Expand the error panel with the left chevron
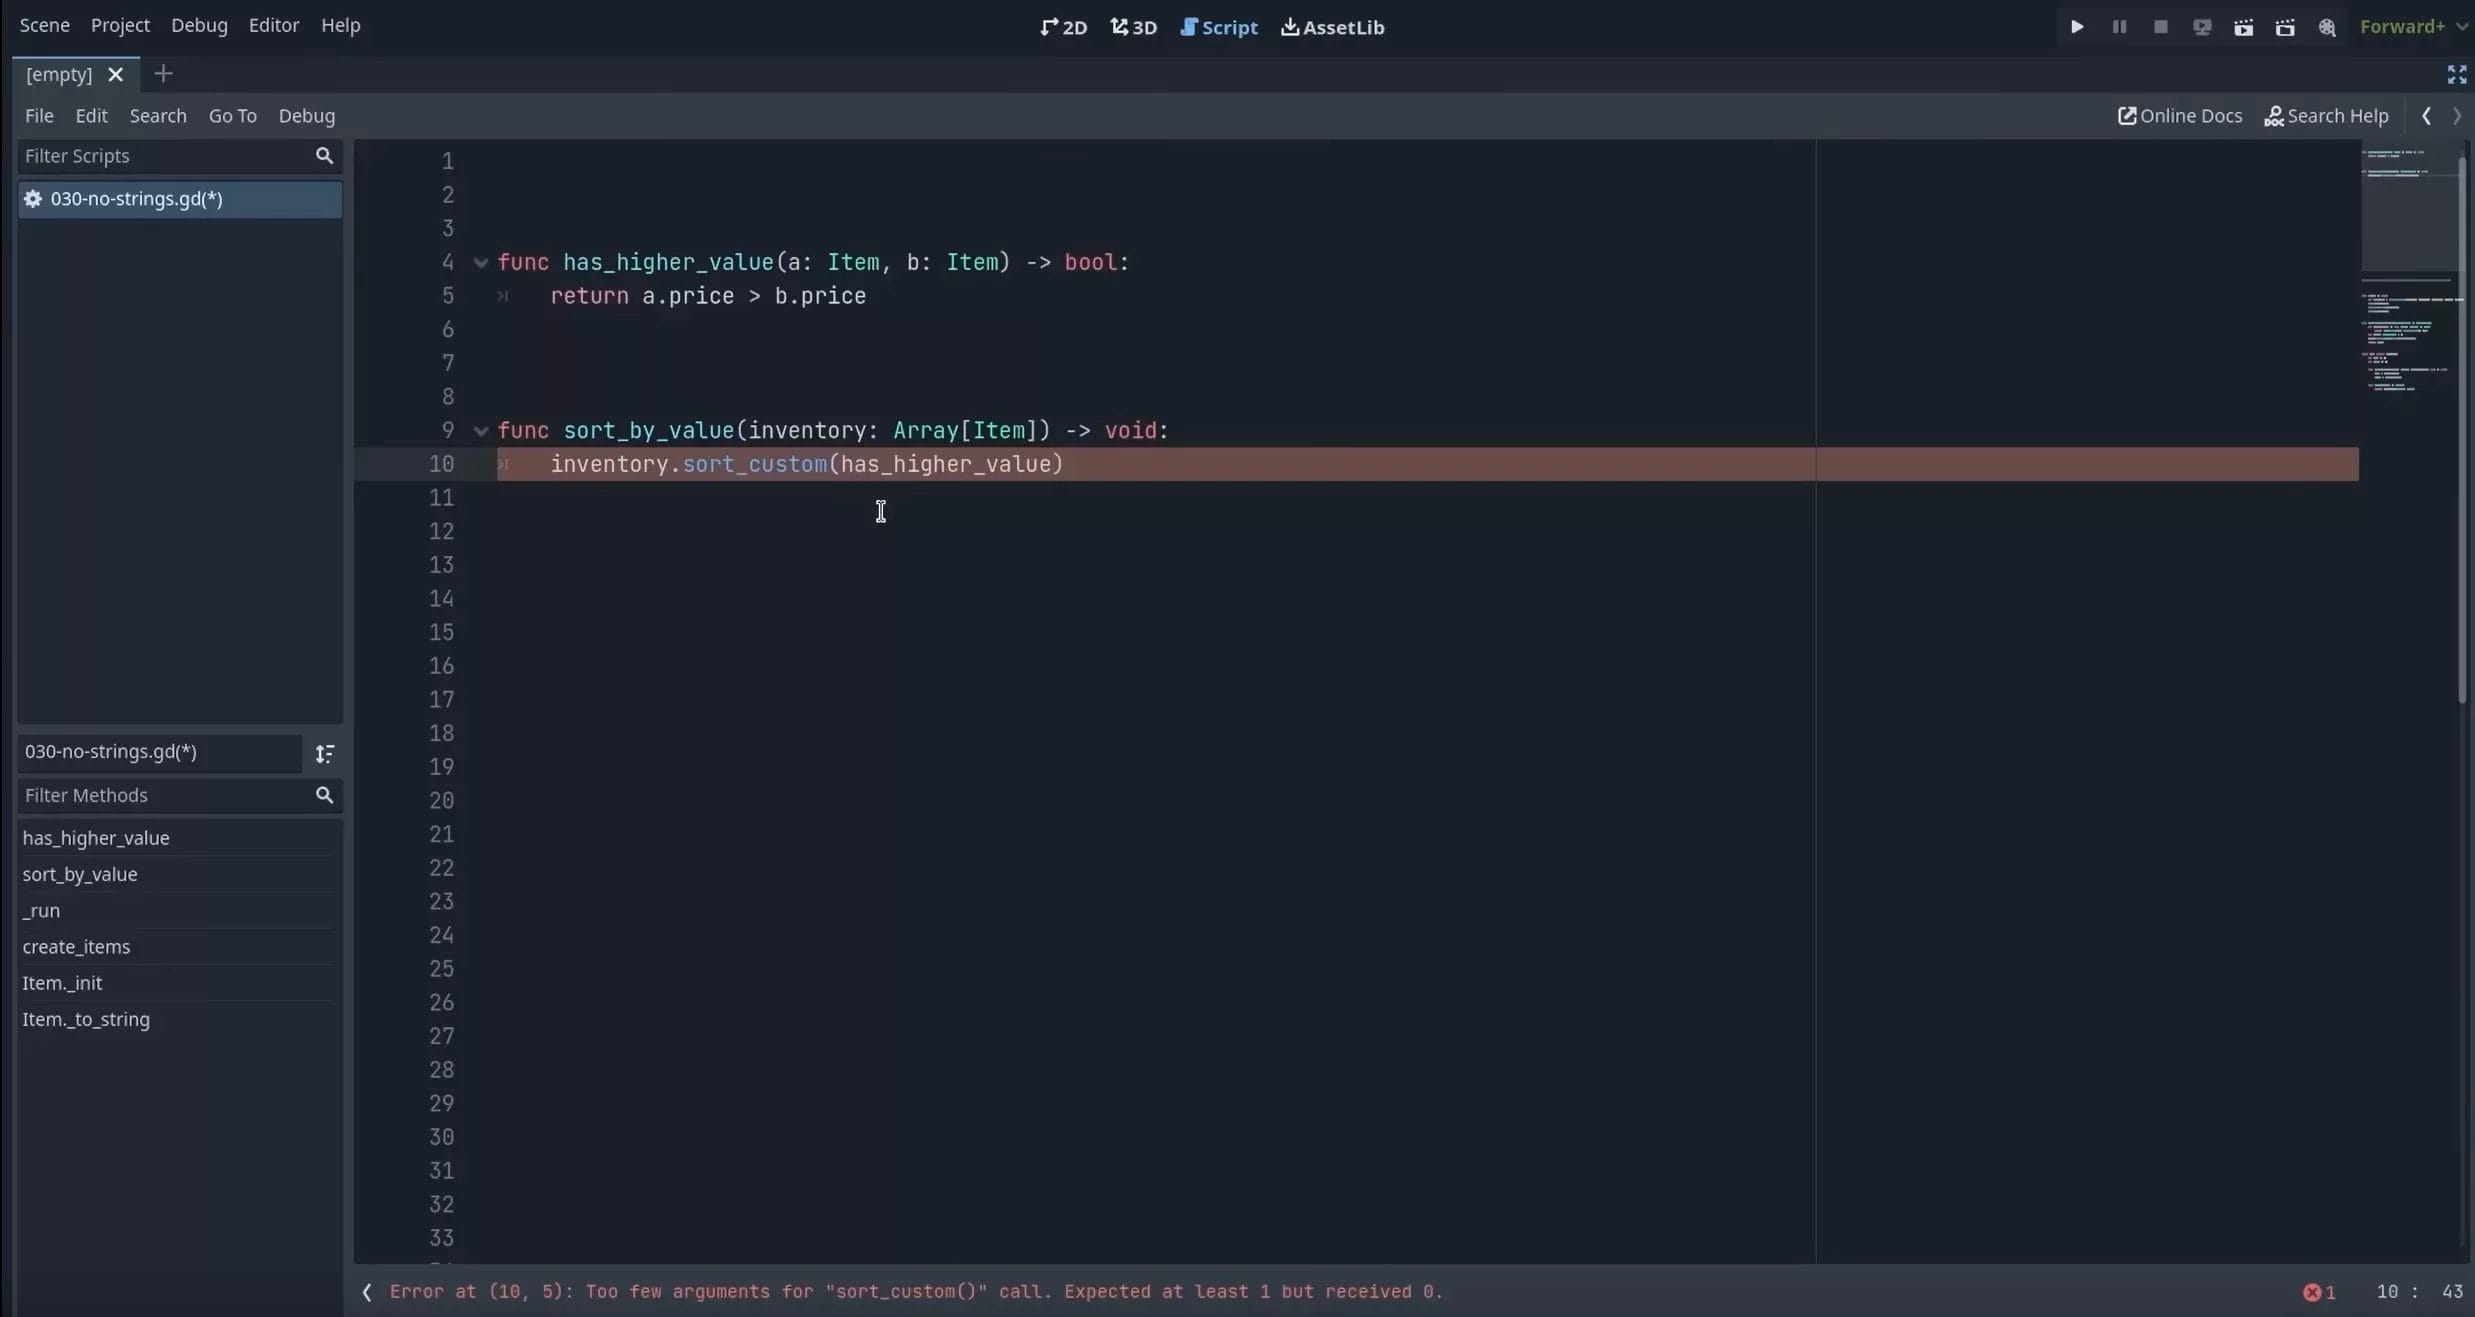The height and width of the screenshot is (1317, 2475). click(x=366, y=1293)
